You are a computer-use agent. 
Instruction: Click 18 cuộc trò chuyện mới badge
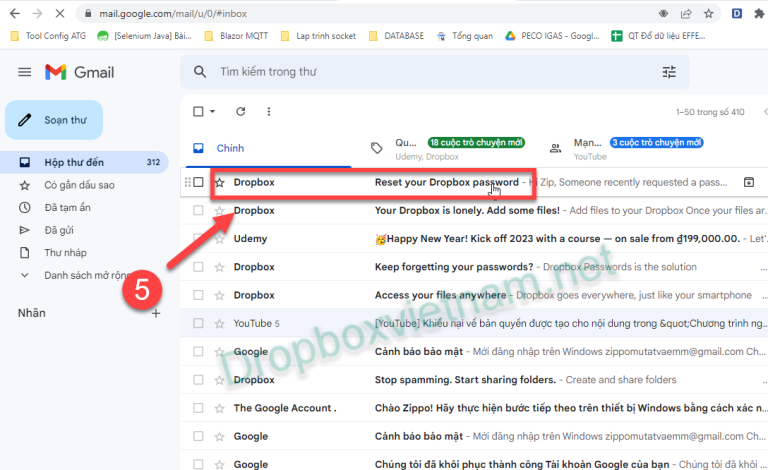click(x=476, y=142)
